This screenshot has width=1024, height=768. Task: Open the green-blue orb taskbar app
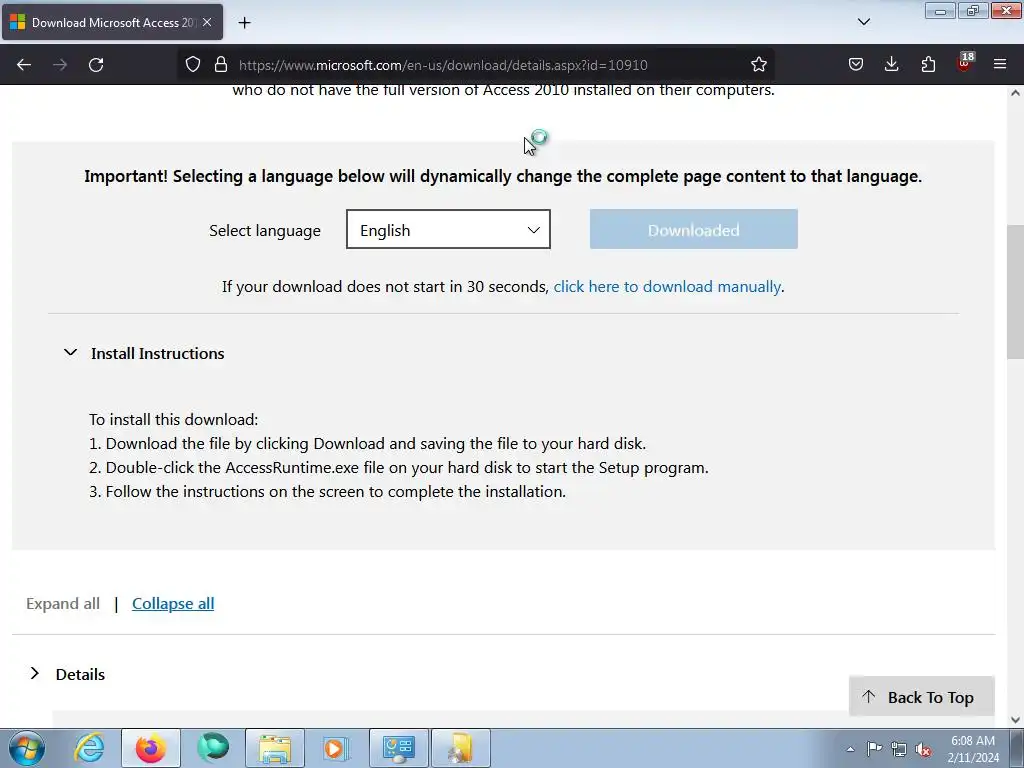pyautogui.click(x=213, y=748)
